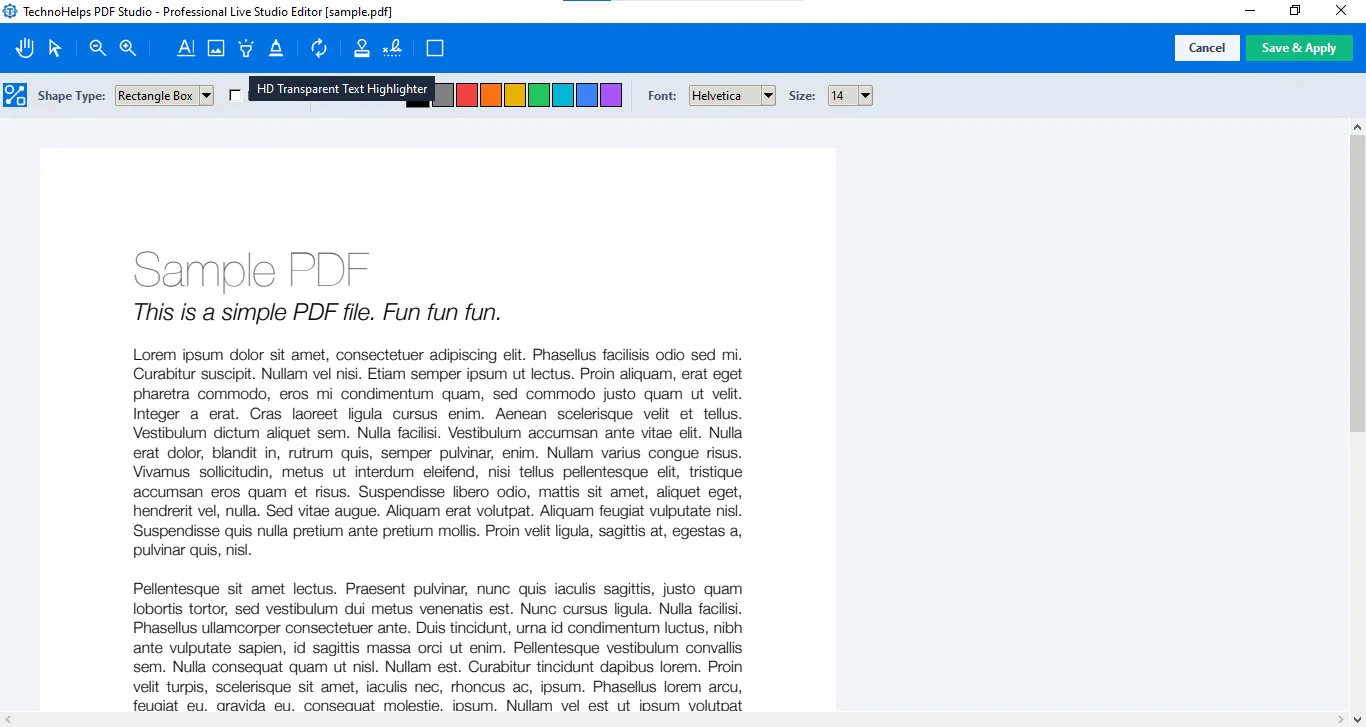Screen dimensions: 1366x727
Task: Choose the purple color swatch
Action: point(611,95)
